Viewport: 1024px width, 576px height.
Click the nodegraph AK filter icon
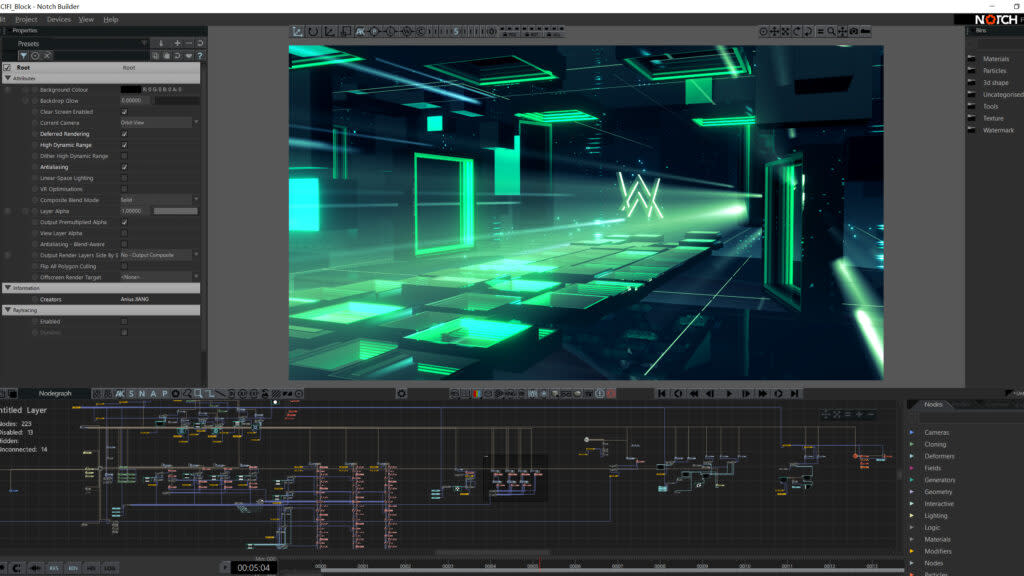(x=120, y=394)
